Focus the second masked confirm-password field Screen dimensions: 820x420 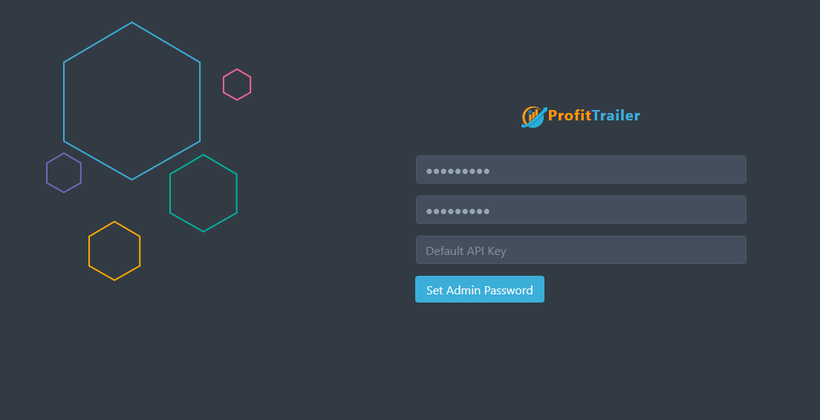581,210
